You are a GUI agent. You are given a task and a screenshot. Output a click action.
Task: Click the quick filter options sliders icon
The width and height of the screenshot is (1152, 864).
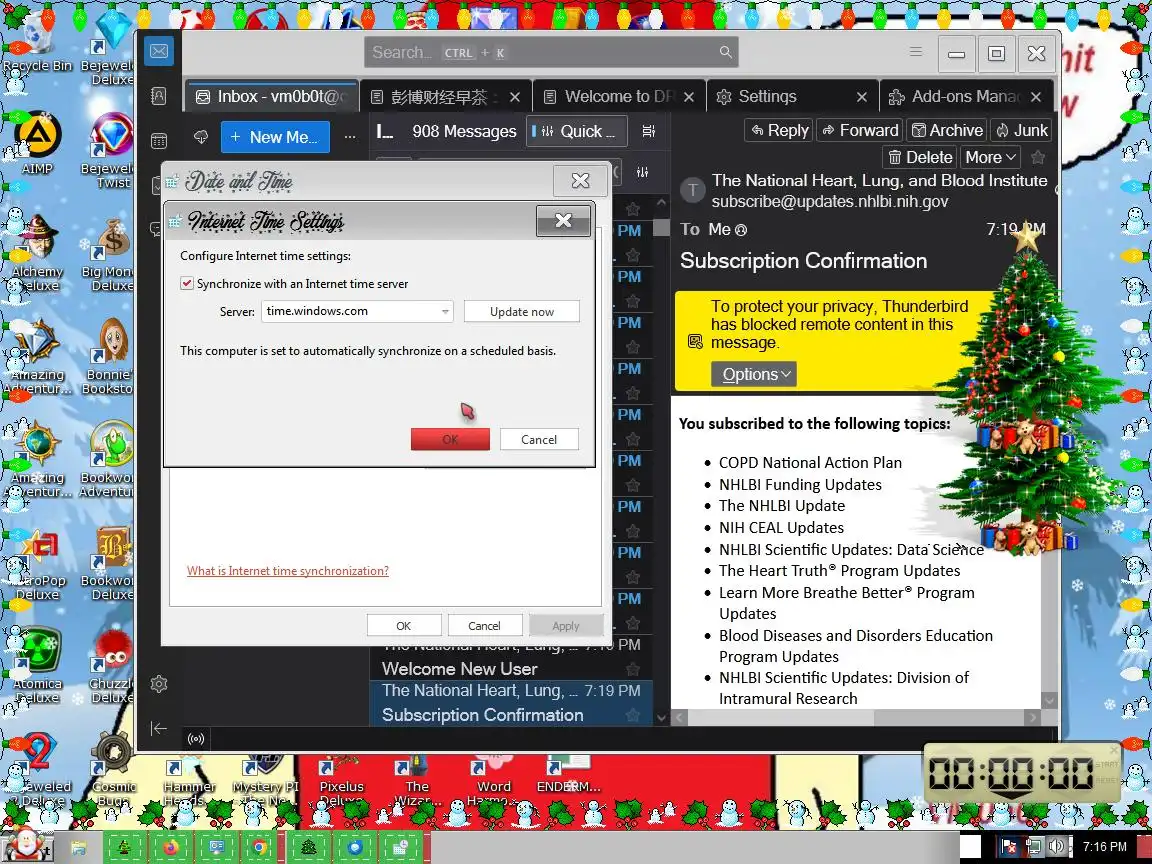tap(643, 172)
